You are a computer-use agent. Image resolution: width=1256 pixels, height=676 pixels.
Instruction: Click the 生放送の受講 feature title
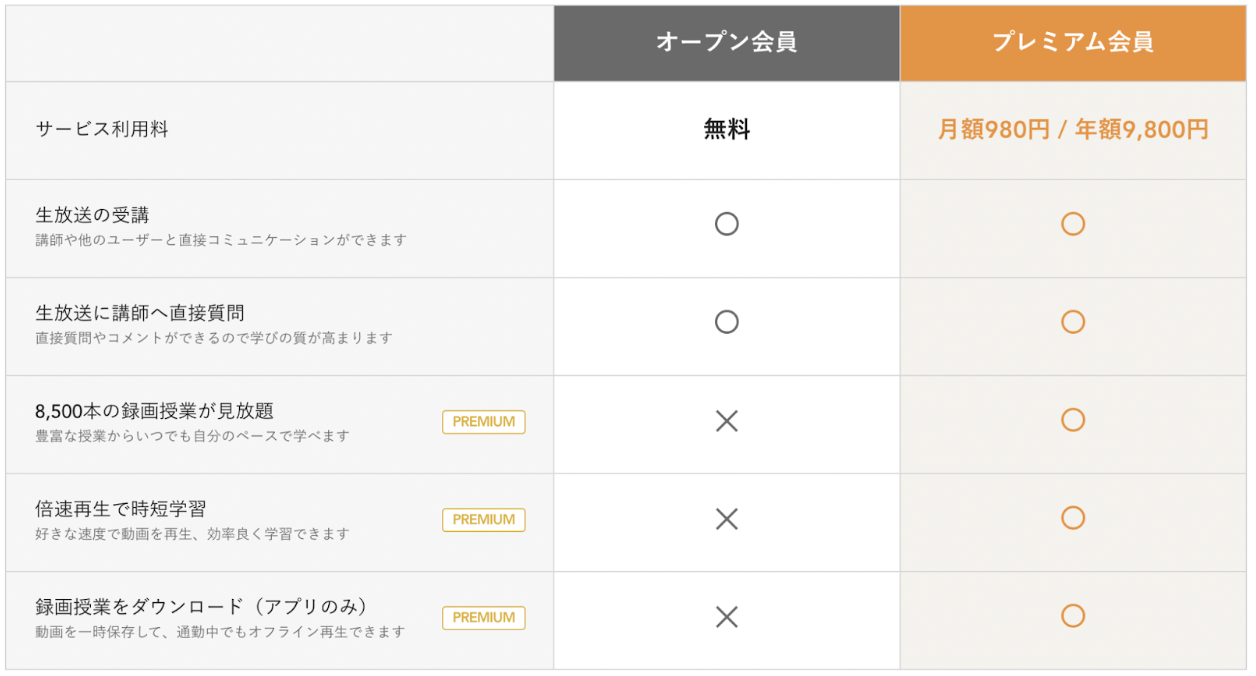(92, 215)
